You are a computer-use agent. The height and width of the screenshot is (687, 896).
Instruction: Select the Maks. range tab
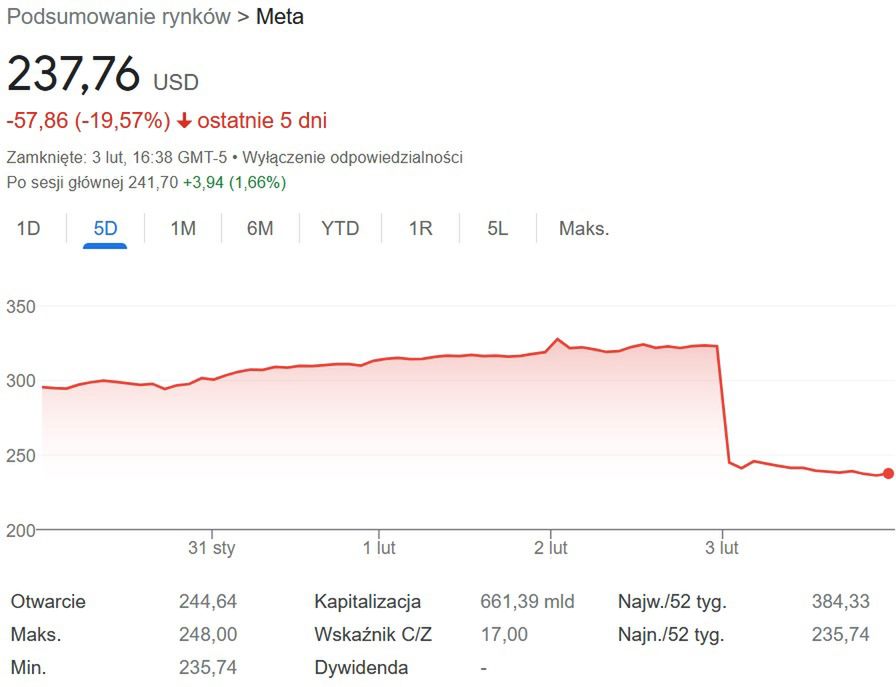tap(584, 229)
